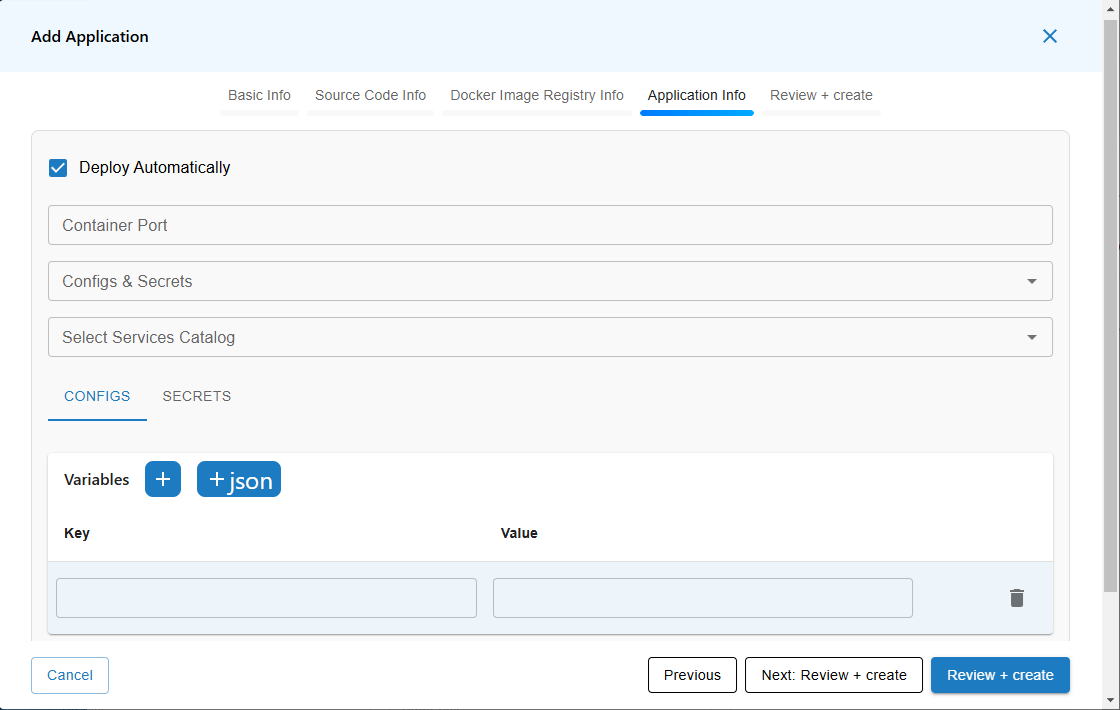
Task: Select the Review + create tab
Action: pos(821,96)
